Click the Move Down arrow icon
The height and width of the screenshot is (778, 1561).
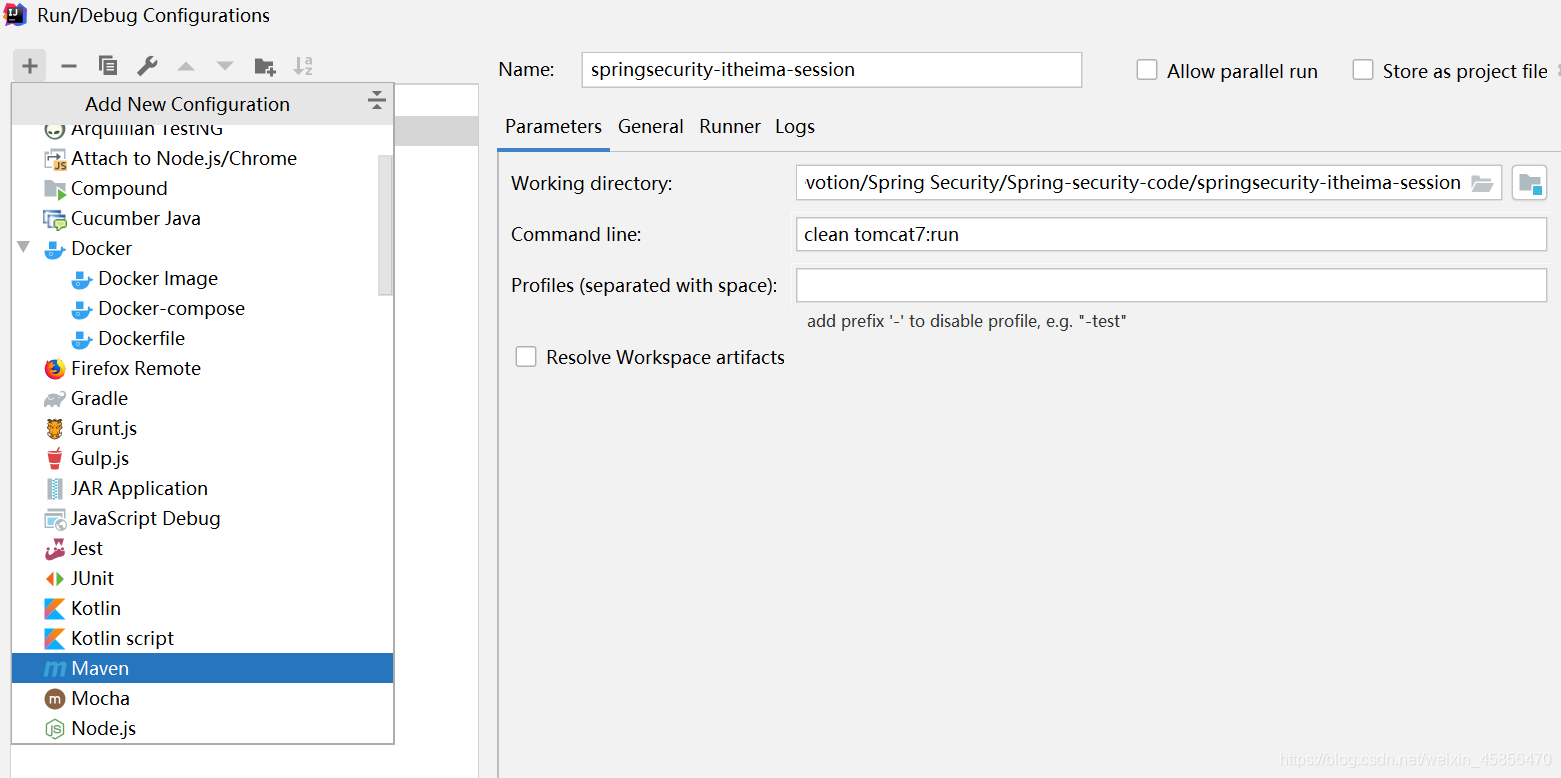coord(225,66)
